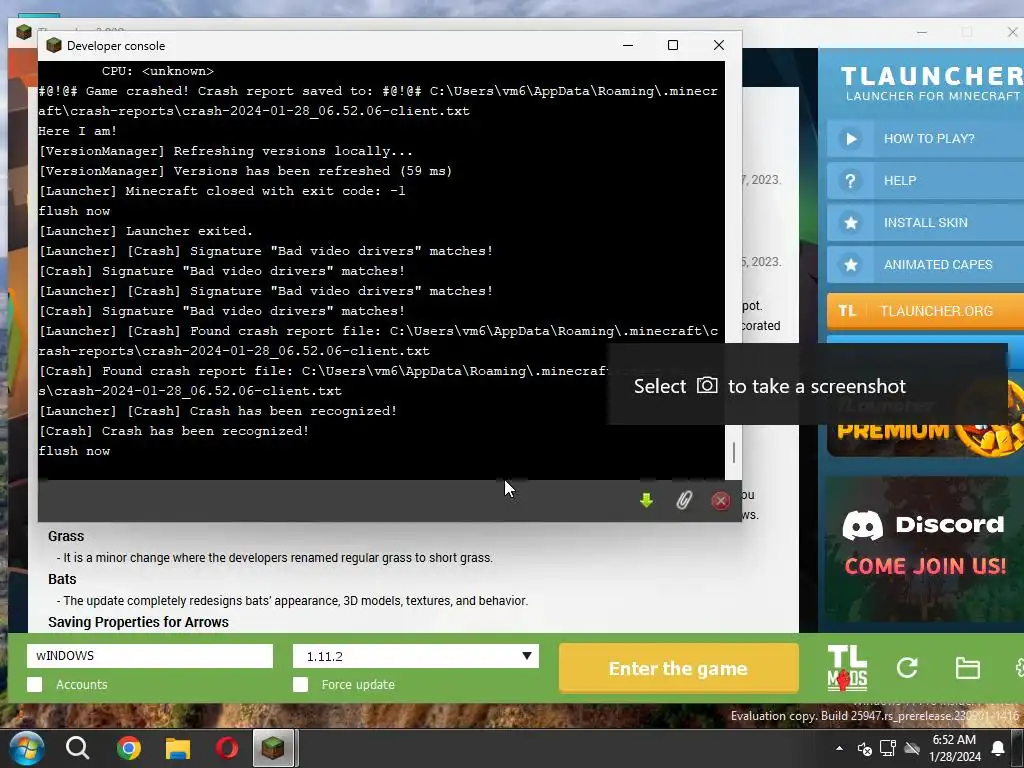Viewport: 1024px width, 768px height.
Task: Click the Developer console title bar text
Action: click(x=116, y=46)
